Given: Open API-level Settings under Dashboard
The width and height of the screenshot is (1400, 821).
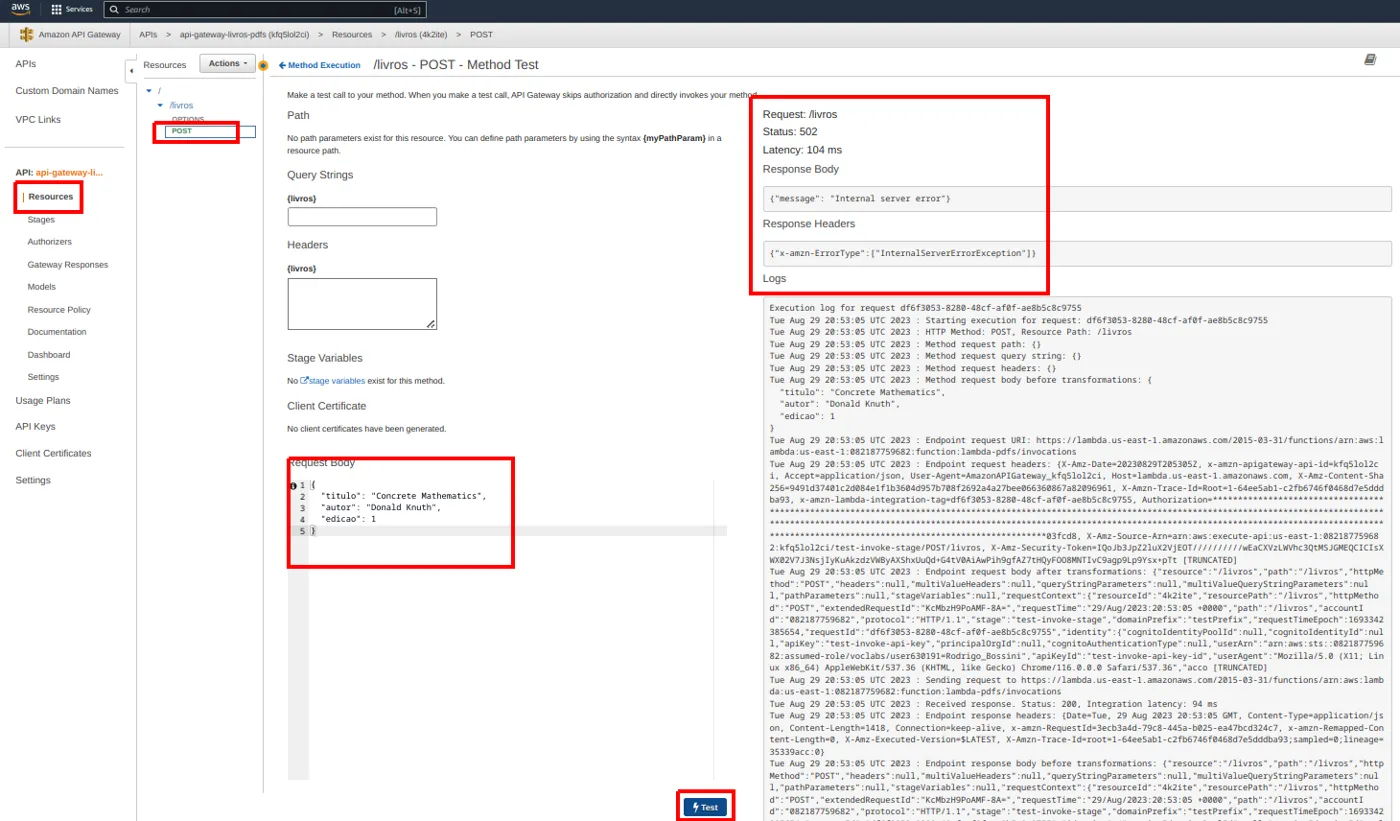Looking at the screenshot, I should [43, 377].
